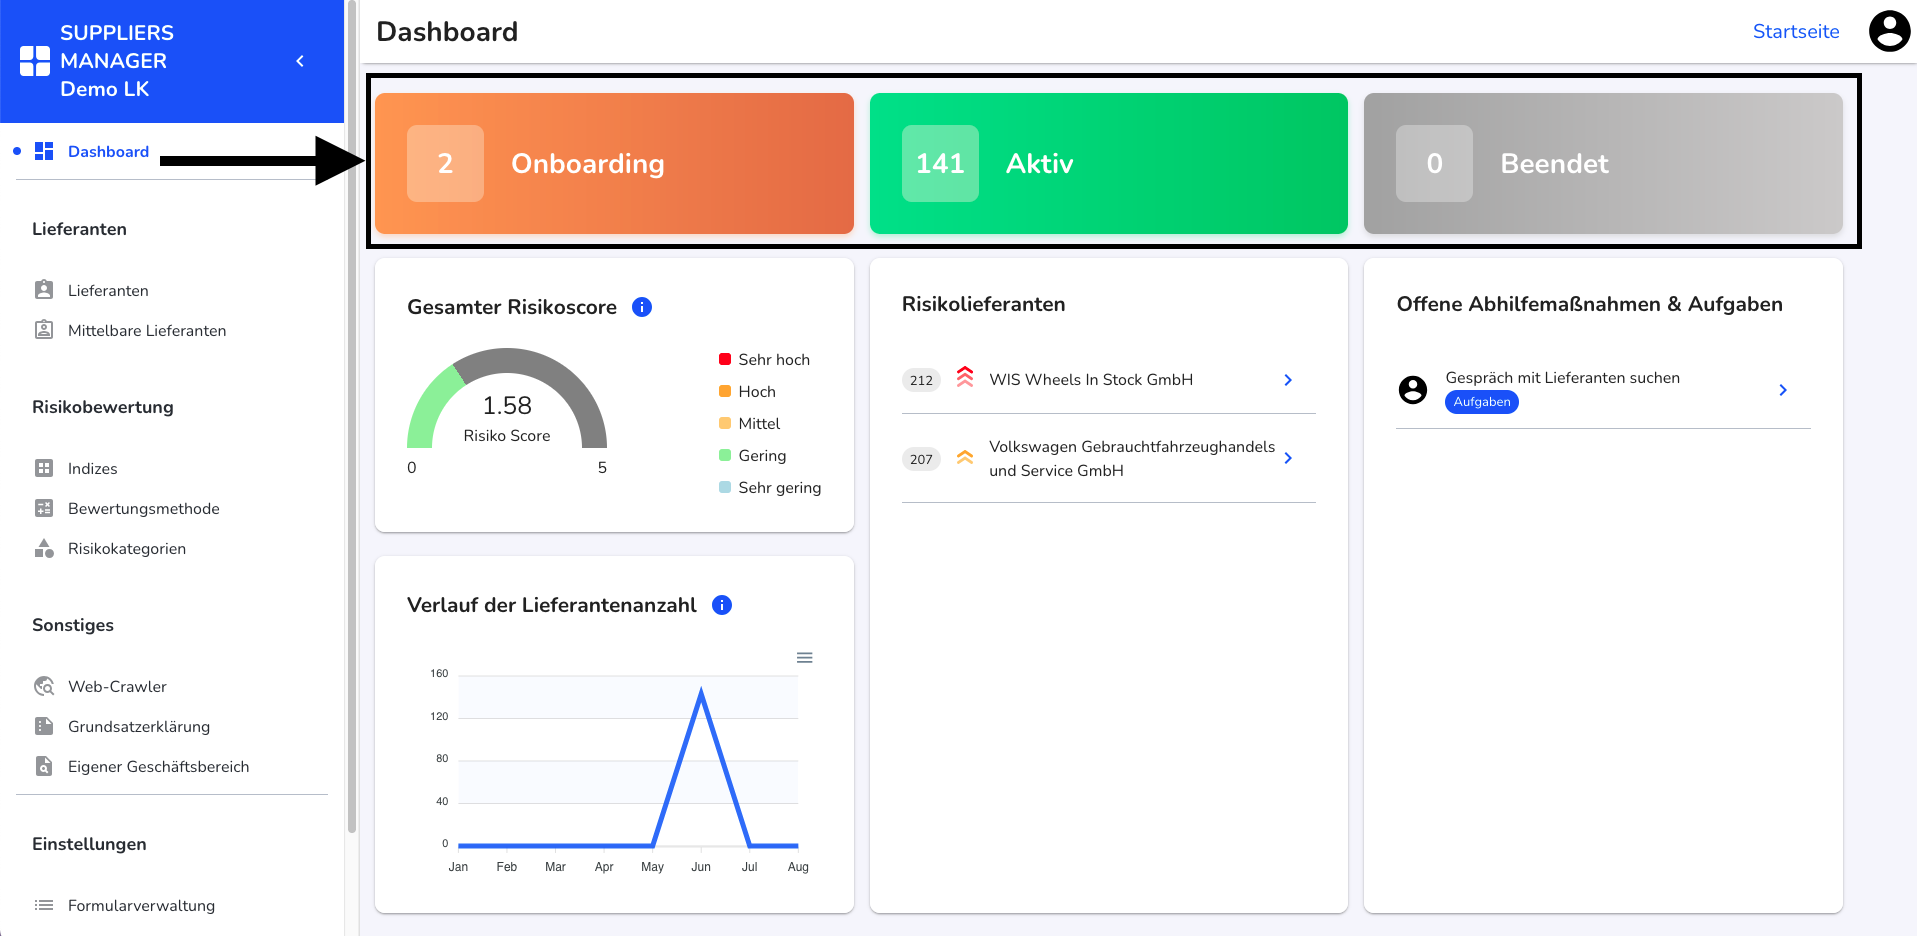
Task: Show info for Gesamter Risikoscore
Action: coord(642,307)
